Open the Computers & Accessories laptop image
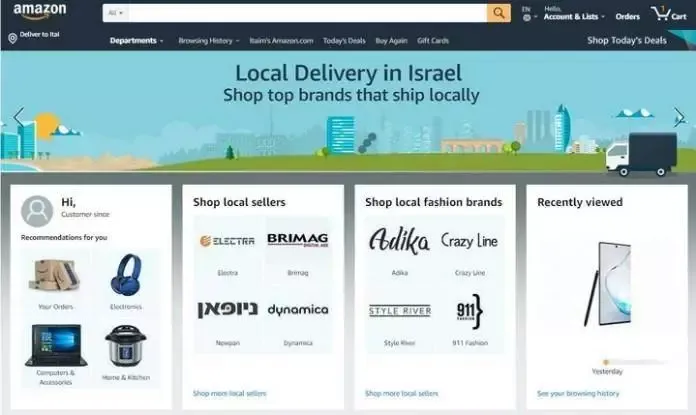The width and height of the screenshot is (696, 415). (x=56, y=345)
